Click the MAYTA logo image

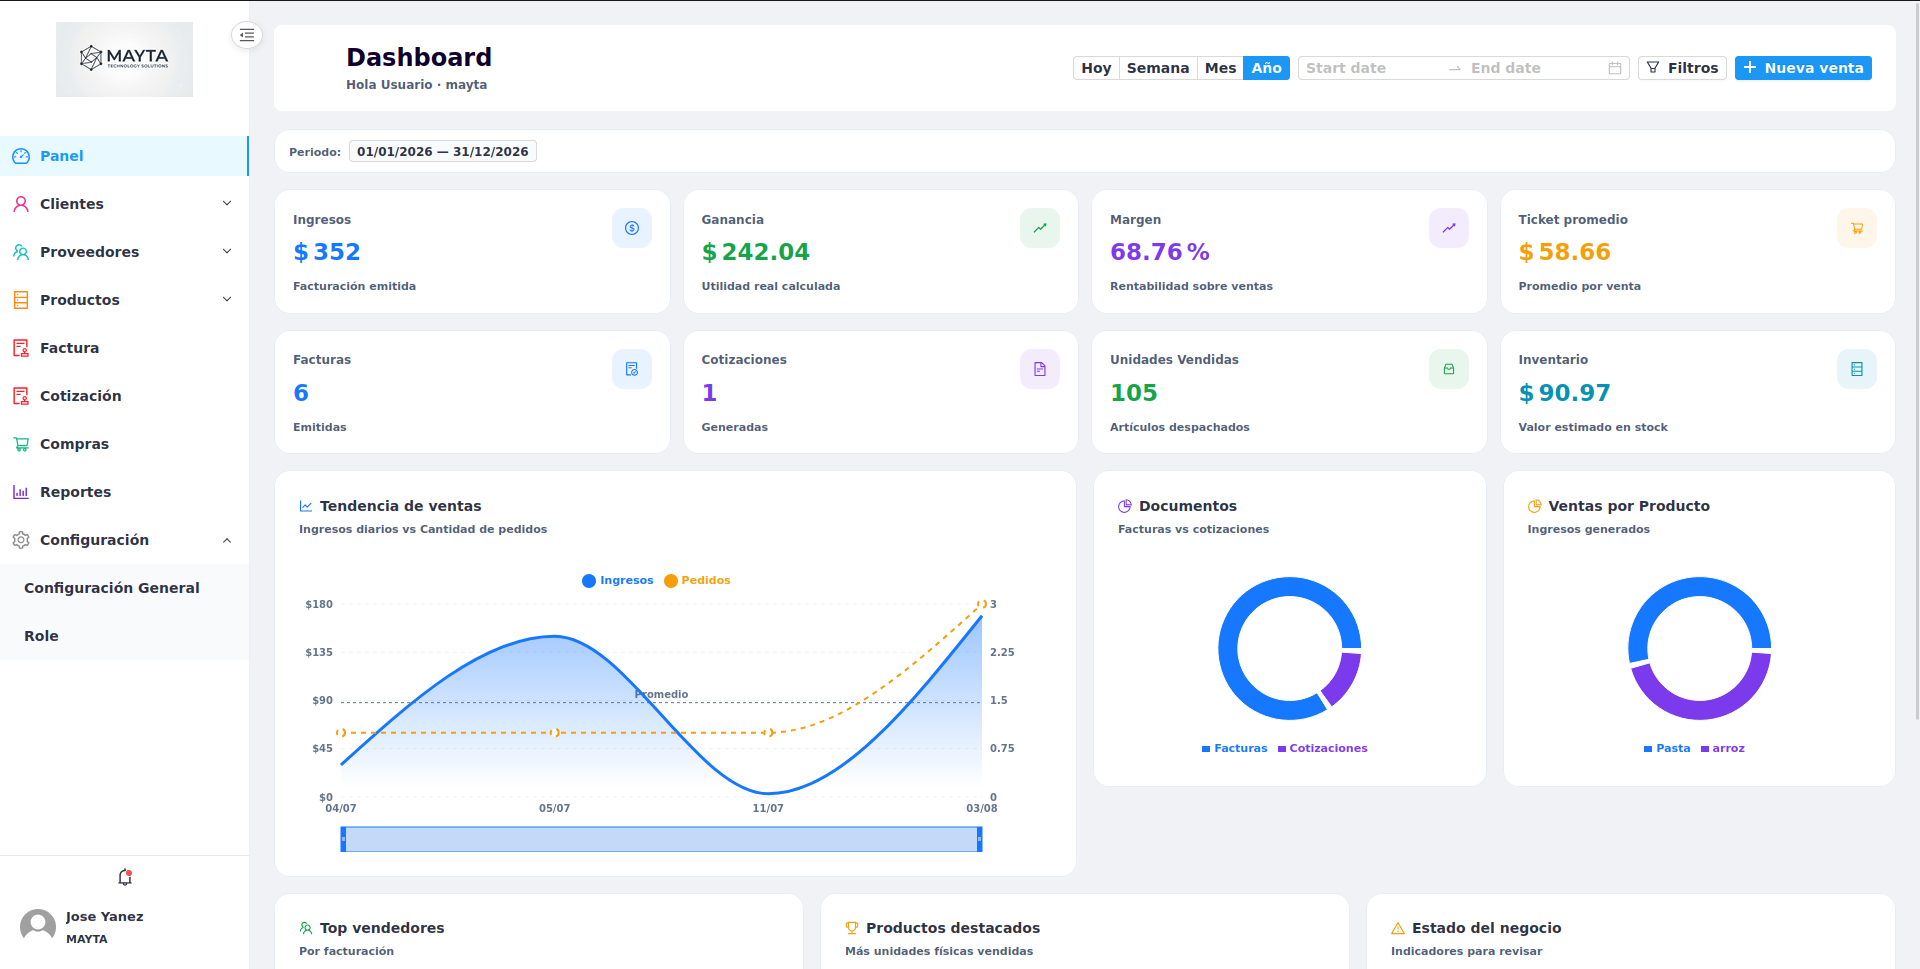point(124,60)
